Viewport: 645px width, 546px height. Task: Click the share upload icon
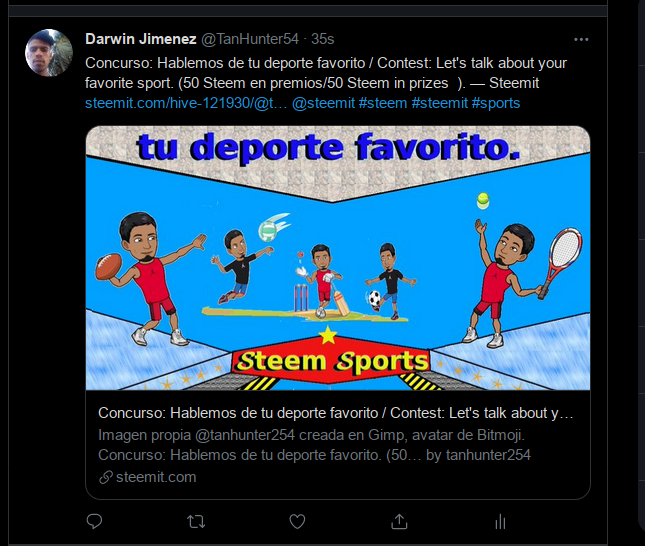pos(399,521)
